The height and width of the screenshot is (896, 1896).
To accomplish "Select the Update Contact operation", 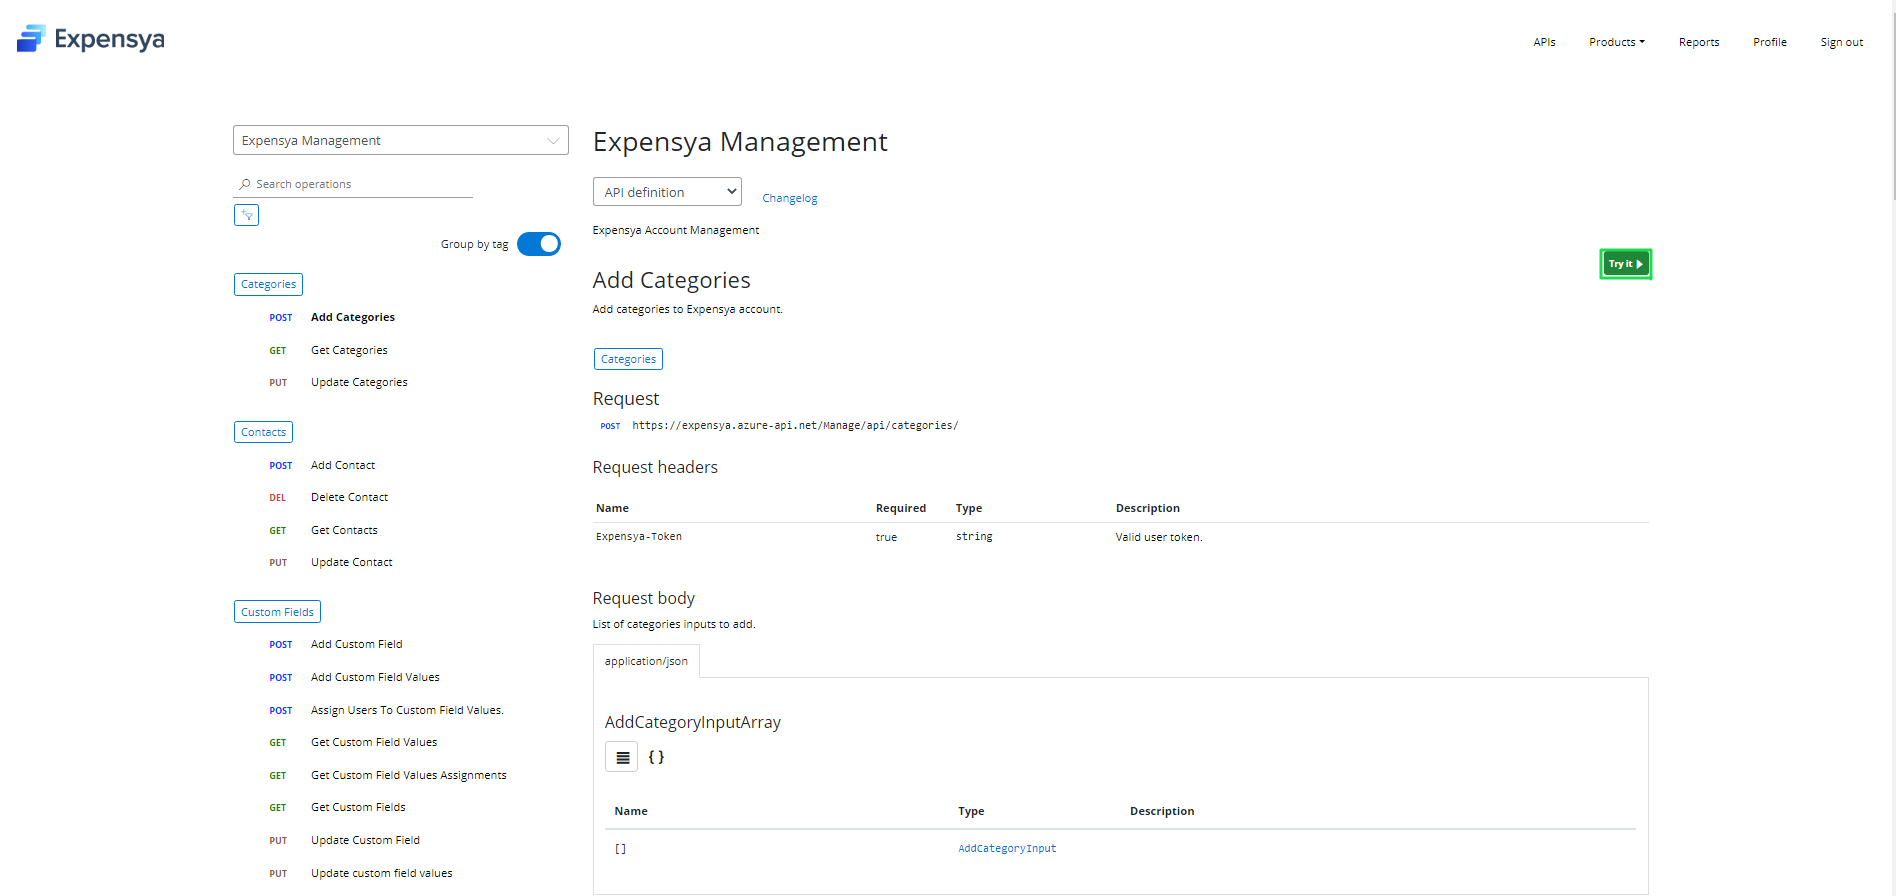I will click(x=351, y=562).
